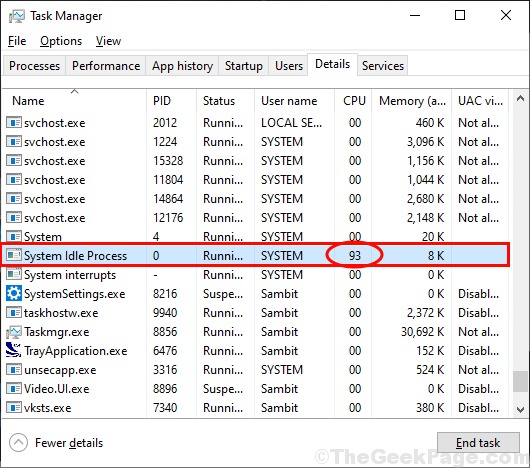
Task: Sort by the UAC virtualization column header
Action: tap(480, 101)
